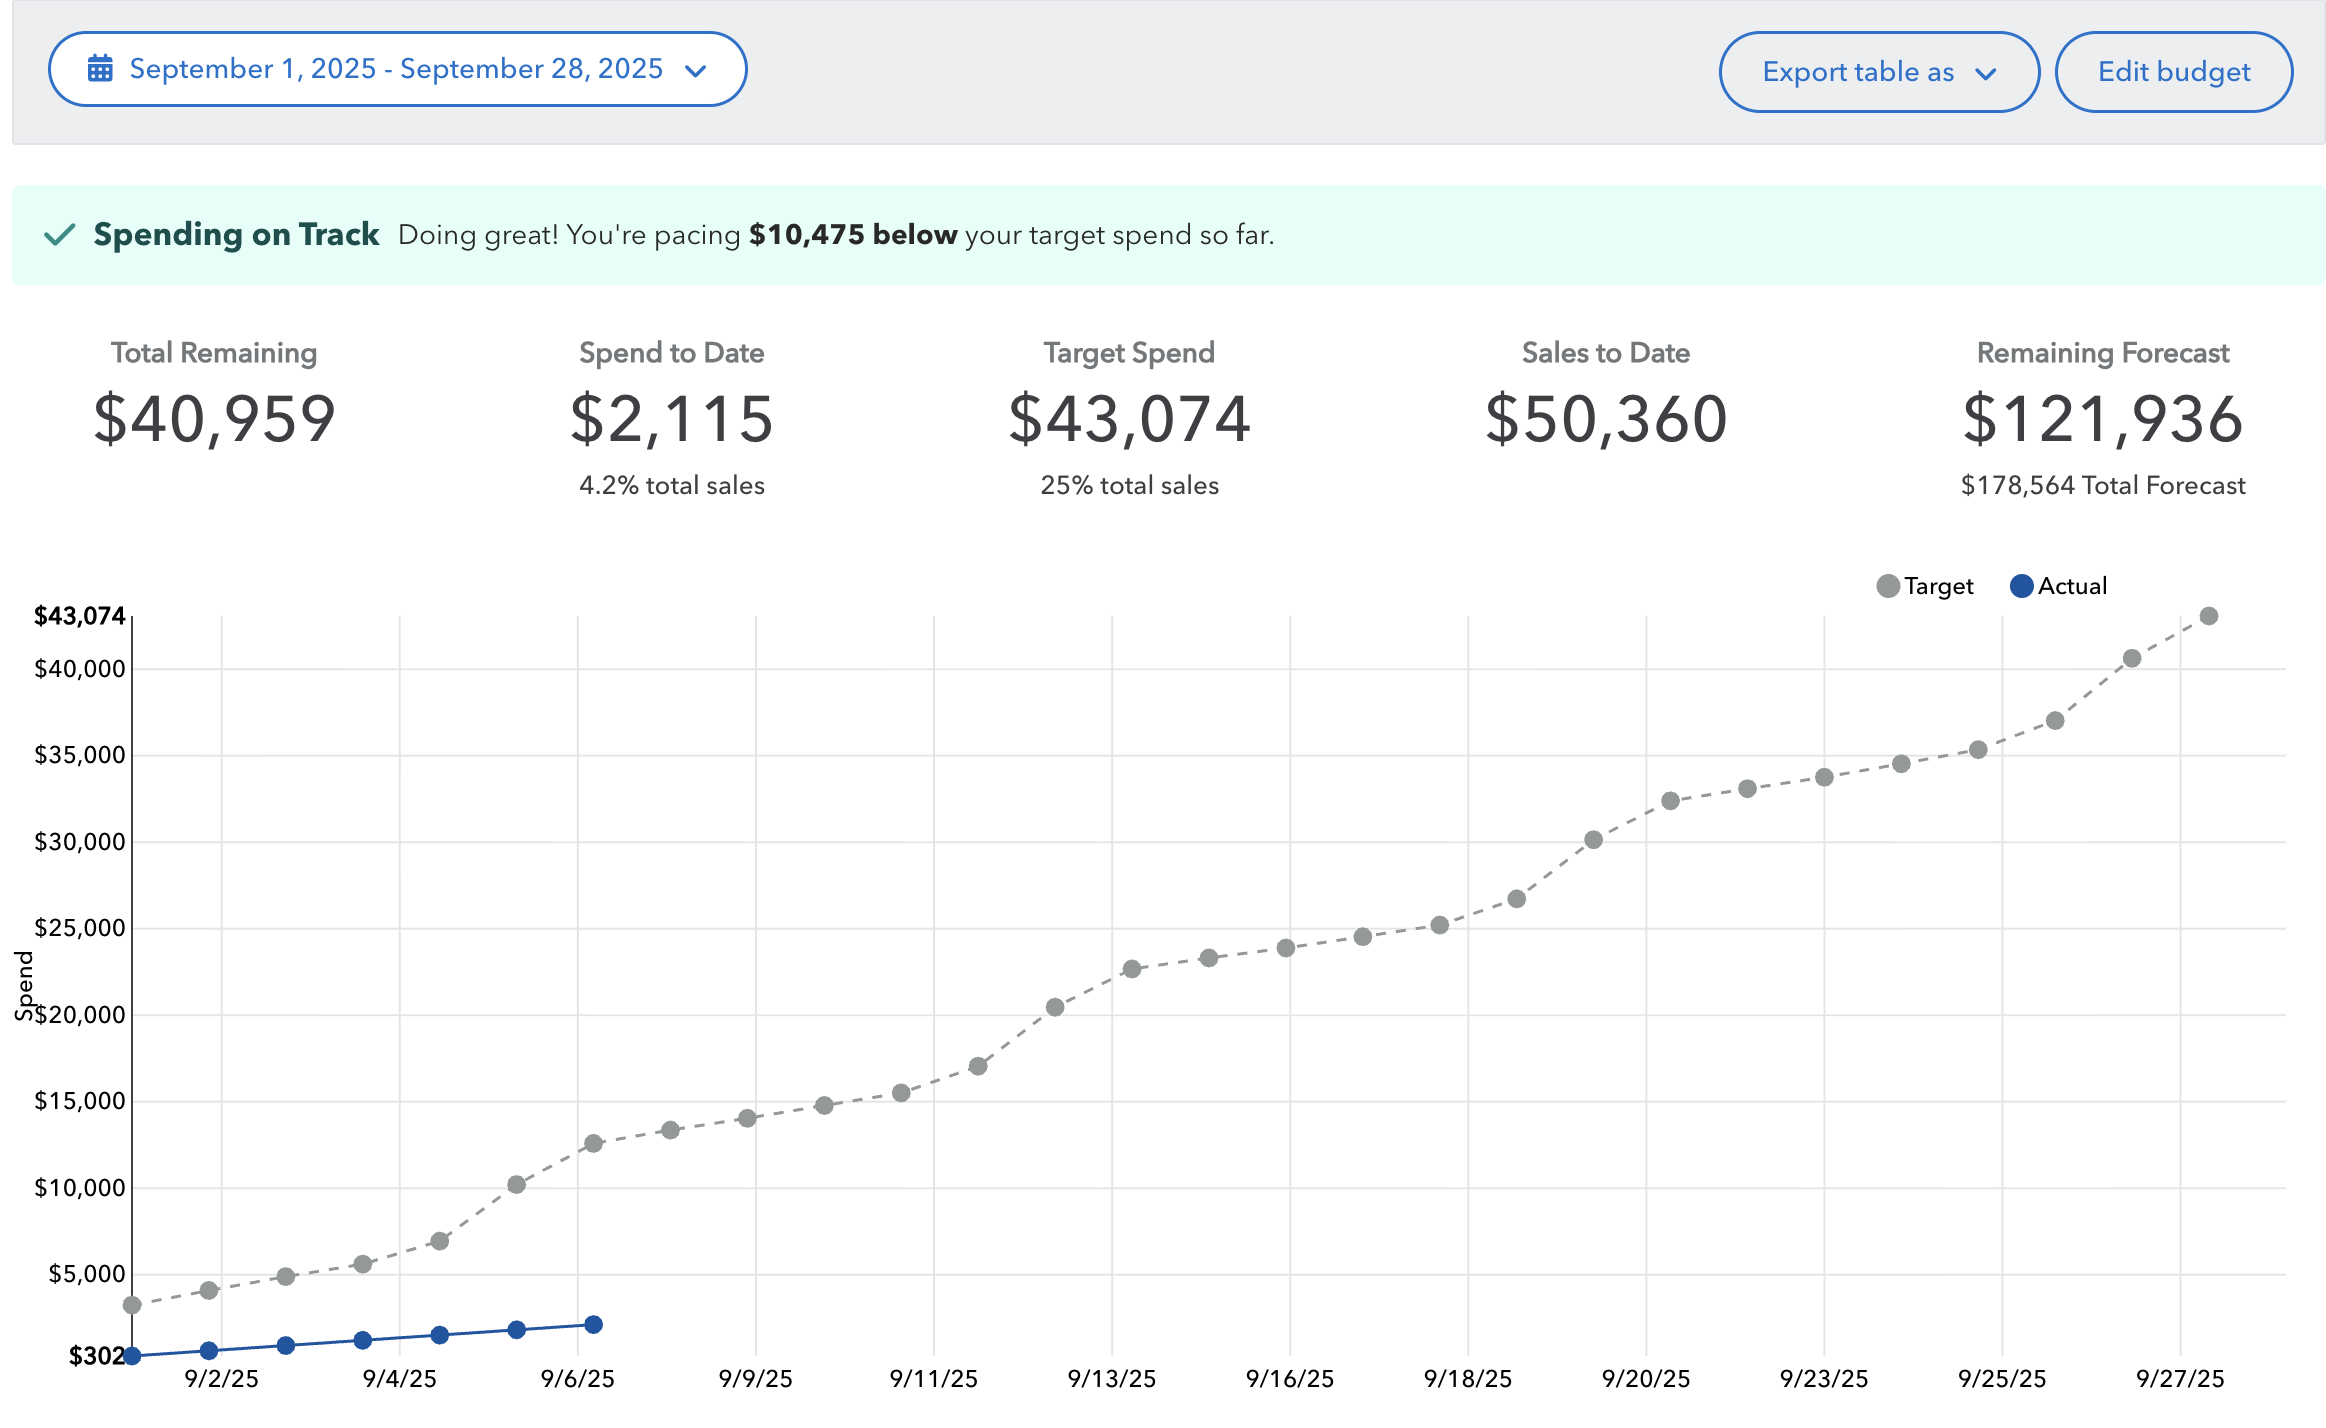Click the green Spending on Track checkmark
The image size is (2326, 1428).
60,235
